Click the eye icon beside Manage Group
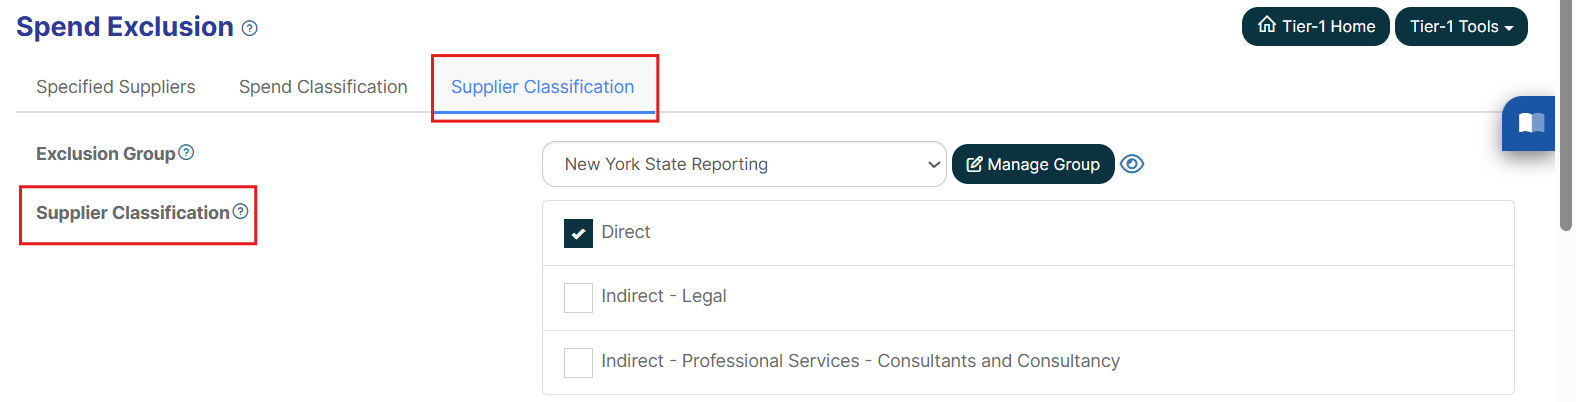The height and width of the screenshot is (402, 1576). pyautogui.click(x=1132, y=164)
